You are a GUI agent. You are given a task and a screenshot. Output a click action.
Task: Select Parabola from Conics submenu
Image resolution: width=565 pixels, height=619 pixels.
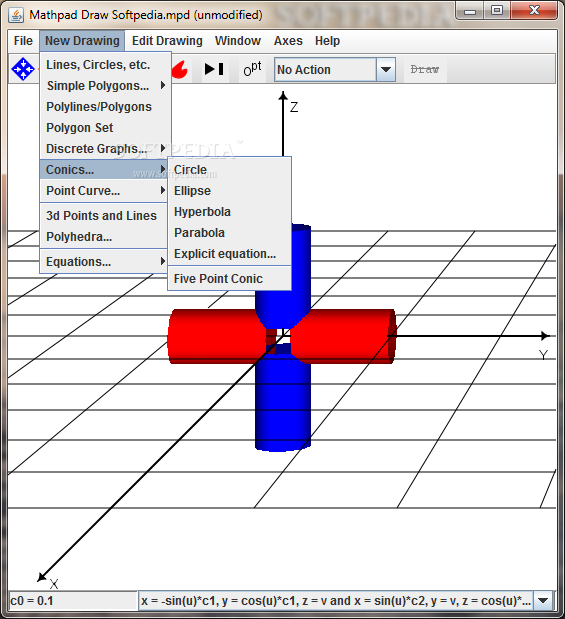230,233
